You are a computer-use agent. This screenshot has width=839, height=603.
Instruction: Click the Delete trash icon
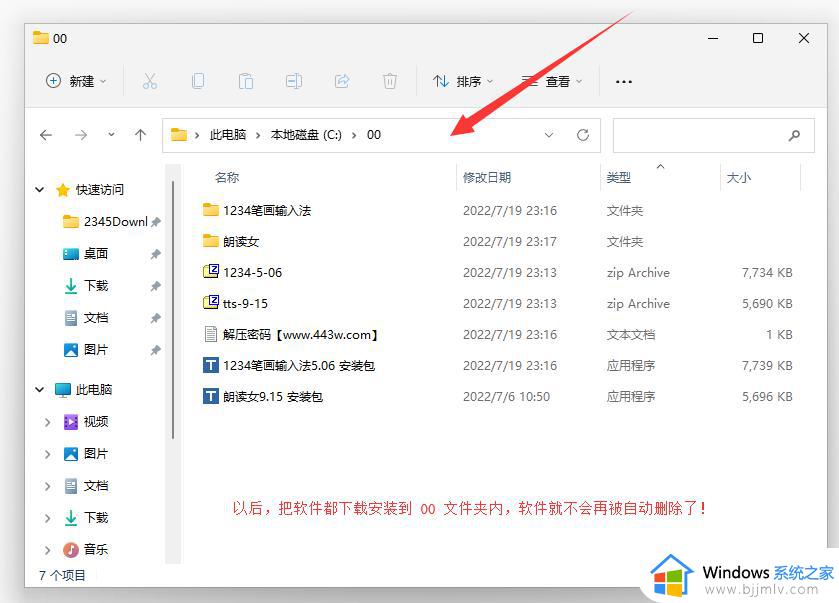[390, 81]
